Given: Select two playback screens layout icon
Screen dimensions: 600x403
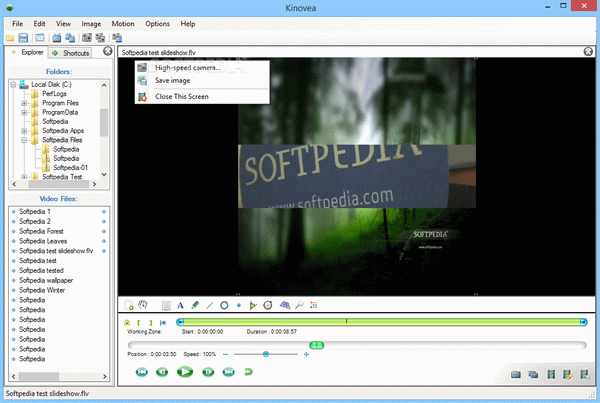Looking at the screenshot, I should (x=70, y=38).
